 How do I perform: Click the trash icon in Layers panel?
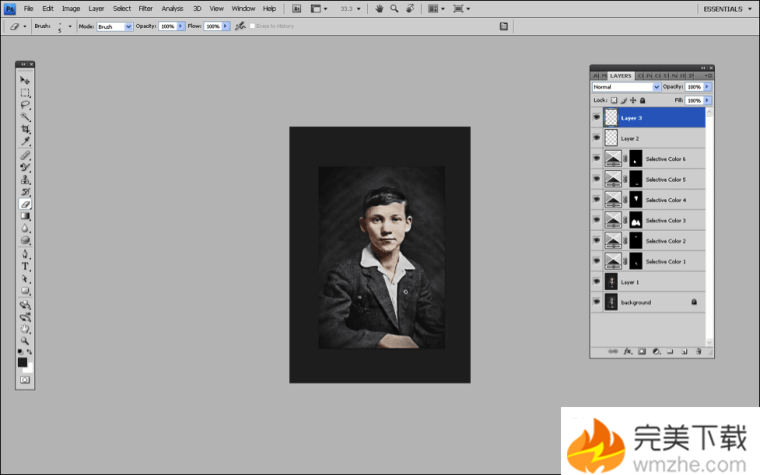(697, 352)
